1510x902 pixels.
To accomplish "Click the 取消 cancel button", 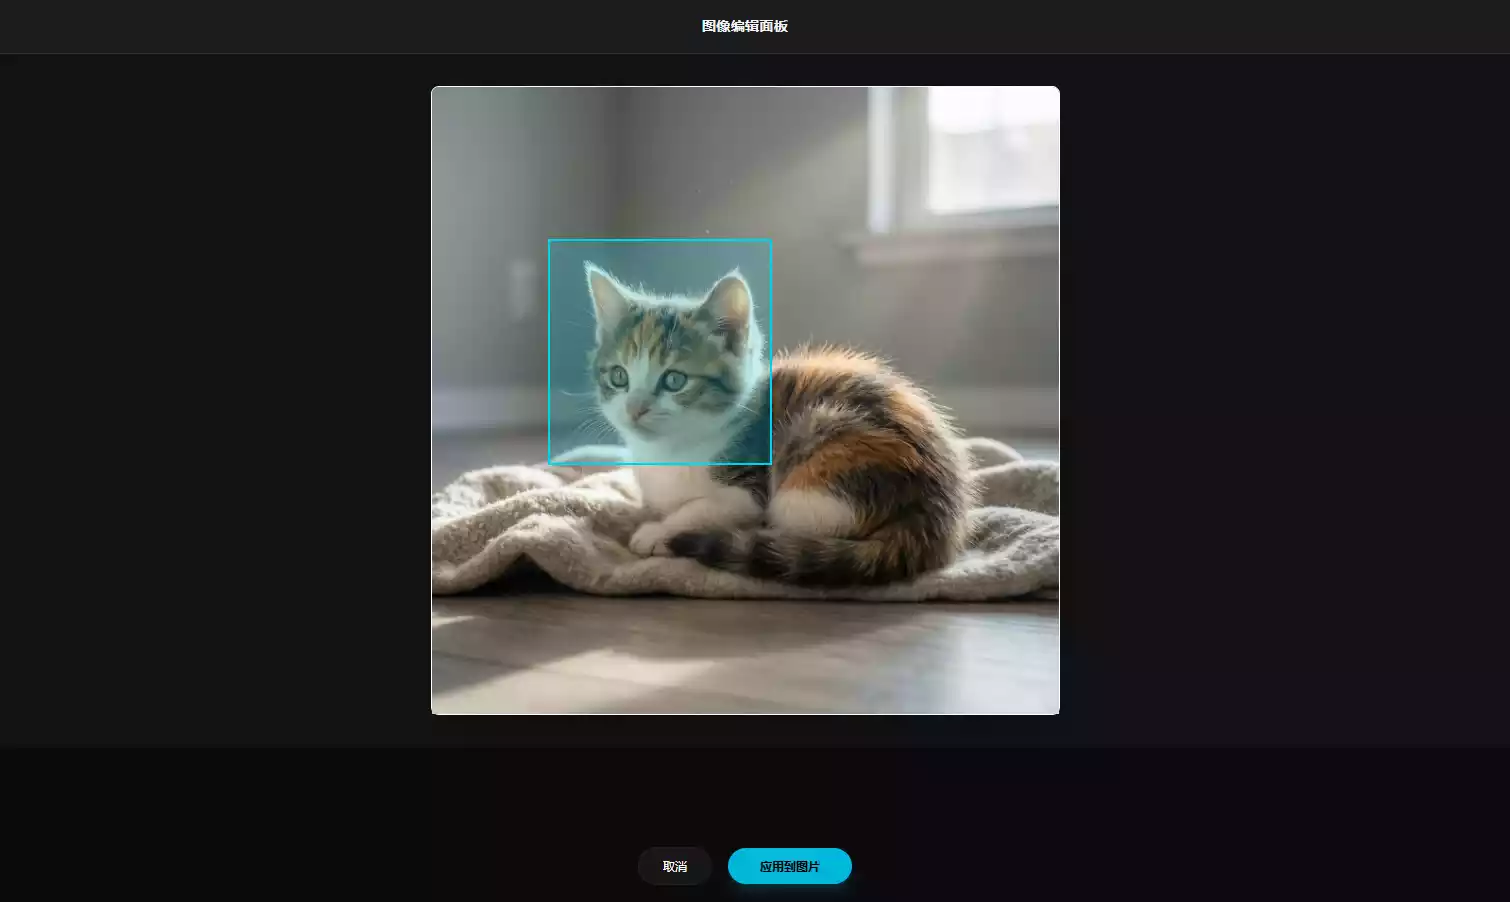I will pyautogui.click(x=674, y=866).
